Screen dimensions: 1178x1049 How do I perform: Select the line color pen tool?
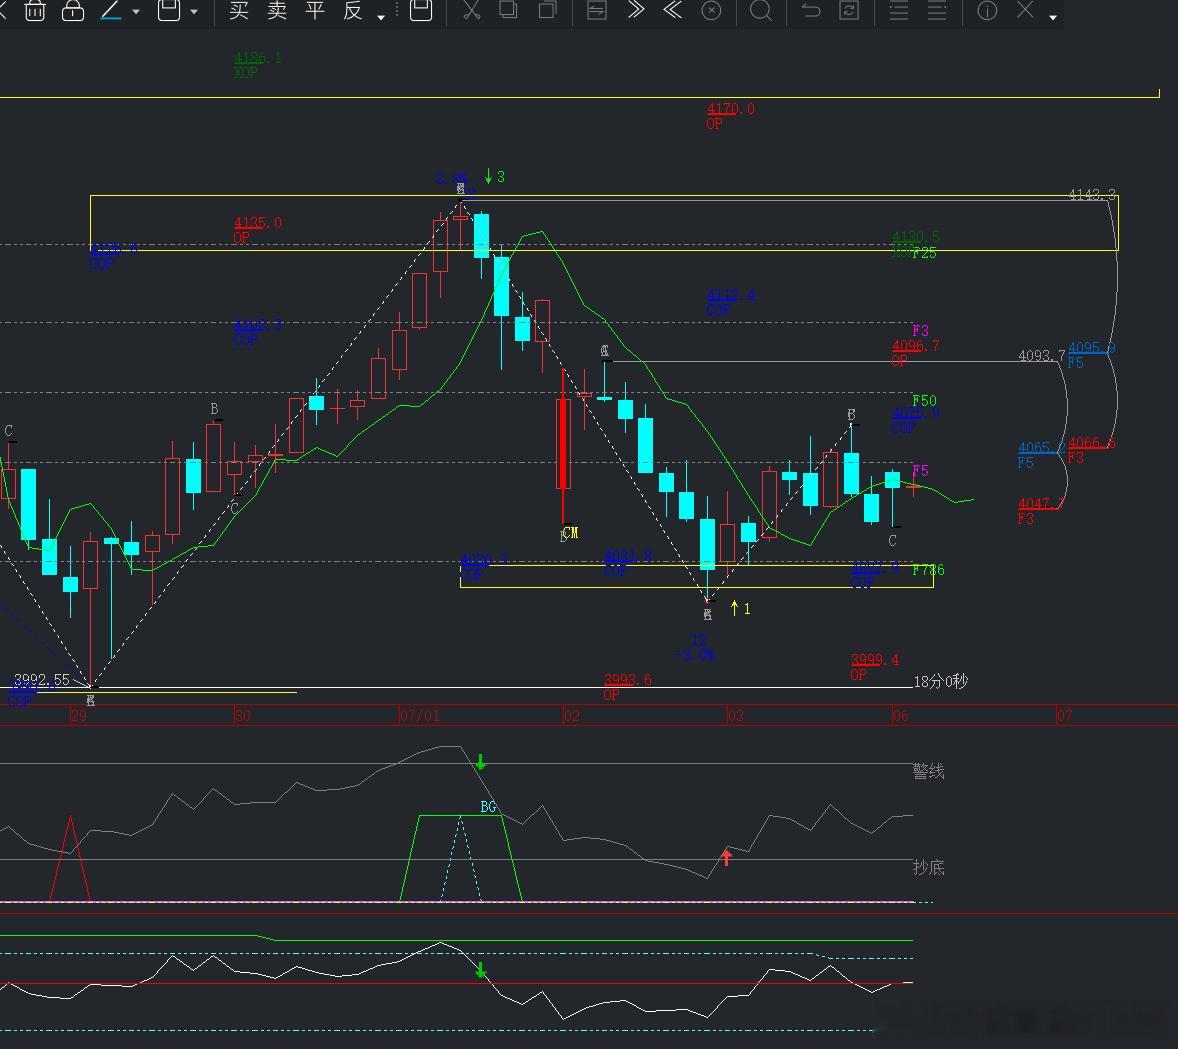click(111, 10)
